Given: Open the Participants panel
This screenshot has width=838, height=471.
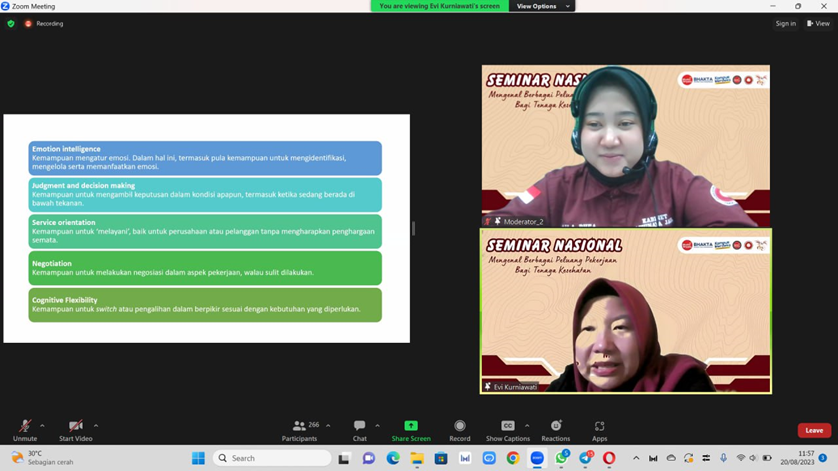Looking at the screenshot, I should coord(299,430).
